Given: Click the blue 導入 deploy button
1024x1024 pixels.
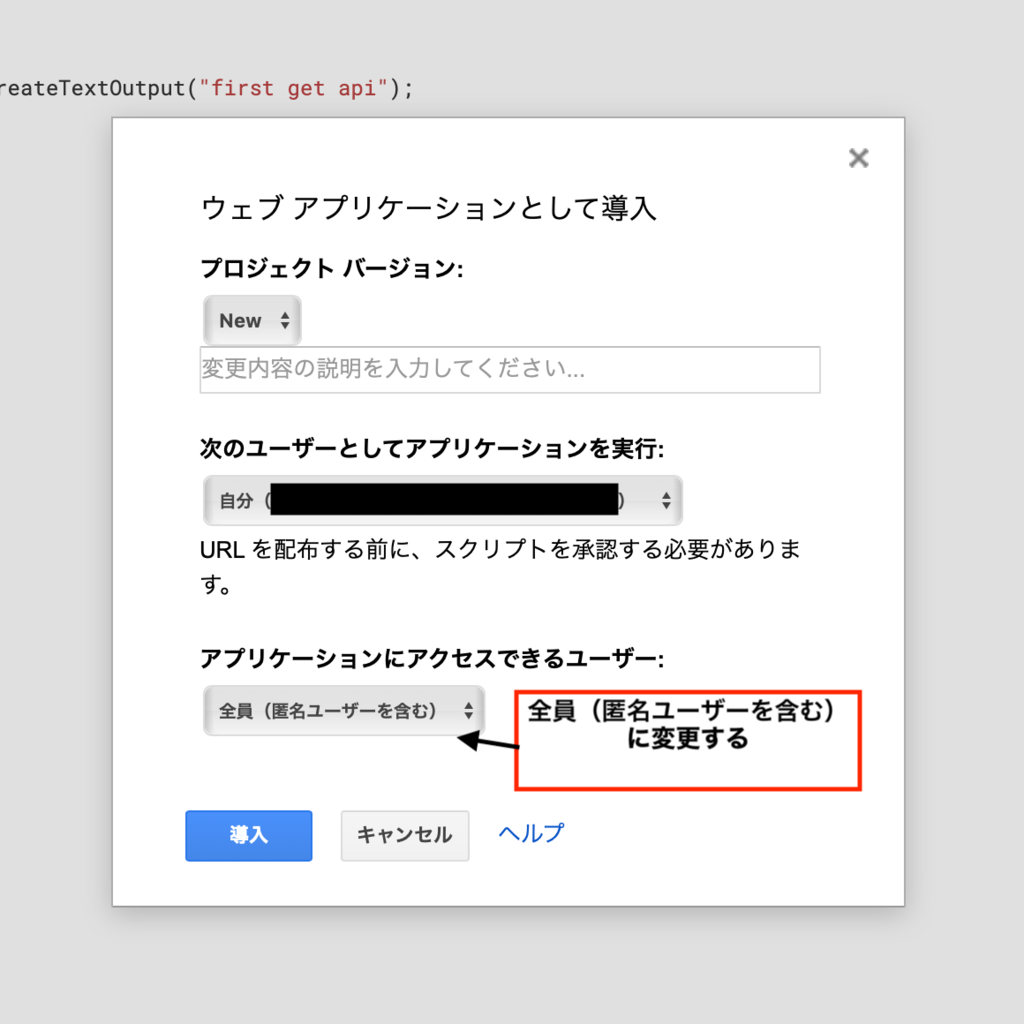Looking at the screenshot, I should (249, 835).
